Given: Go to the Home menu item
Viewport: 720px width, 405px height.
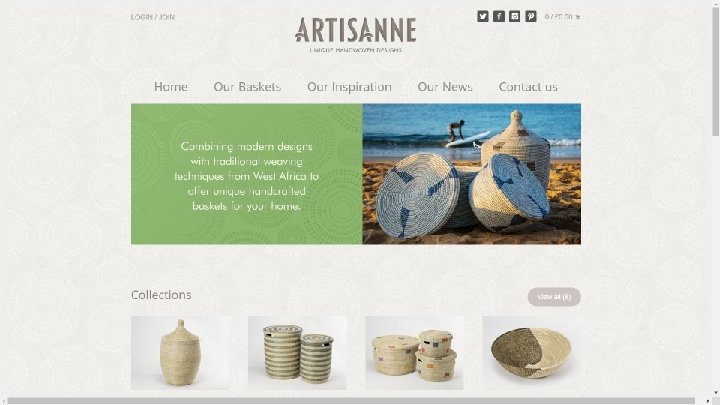Looking at the screenshot, I should click(x=170, y=87).
